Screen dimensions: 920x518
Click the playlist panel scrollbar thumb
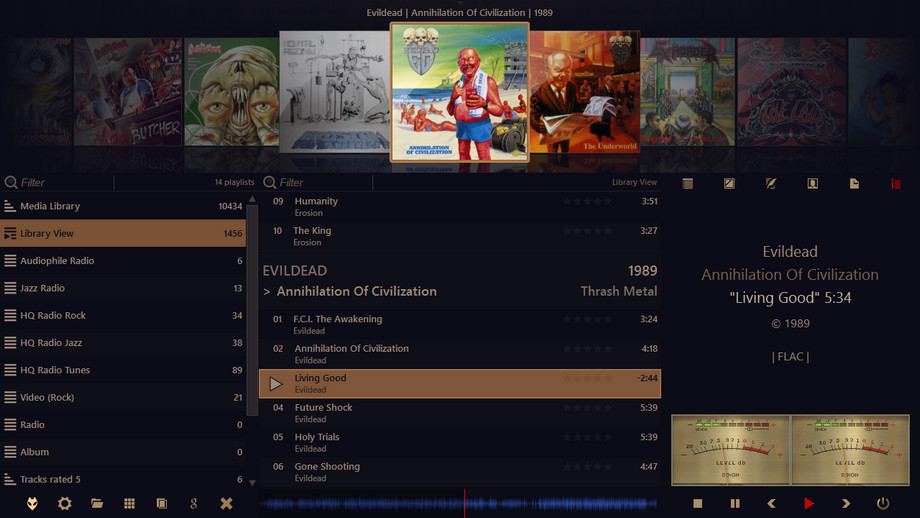point(252,309)
